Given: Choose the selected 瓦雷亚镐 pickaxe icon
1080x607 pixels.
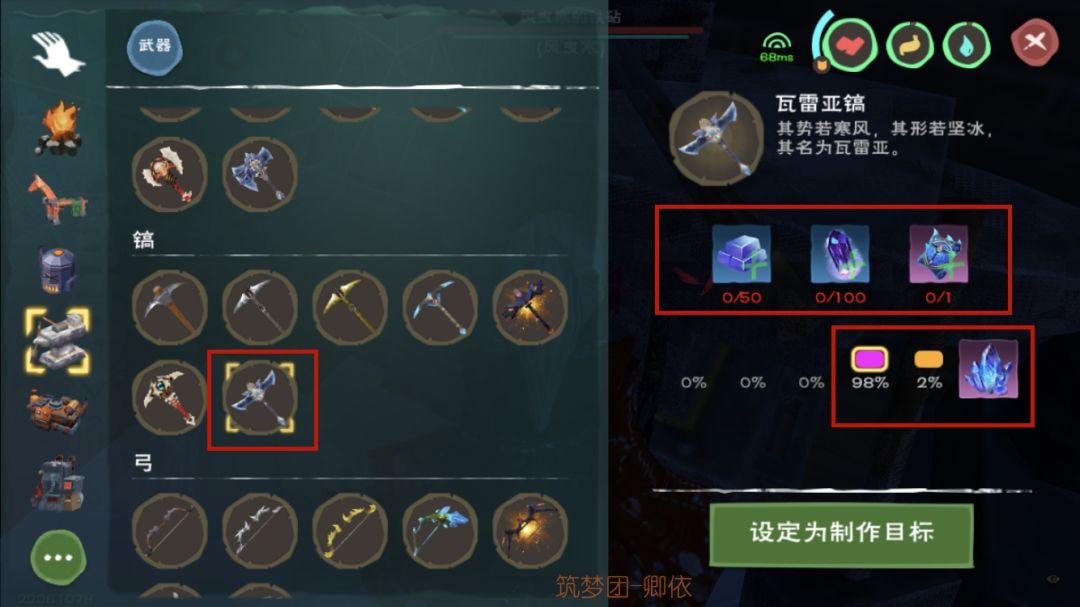Looking at the screenshot, I should (260, 398).
